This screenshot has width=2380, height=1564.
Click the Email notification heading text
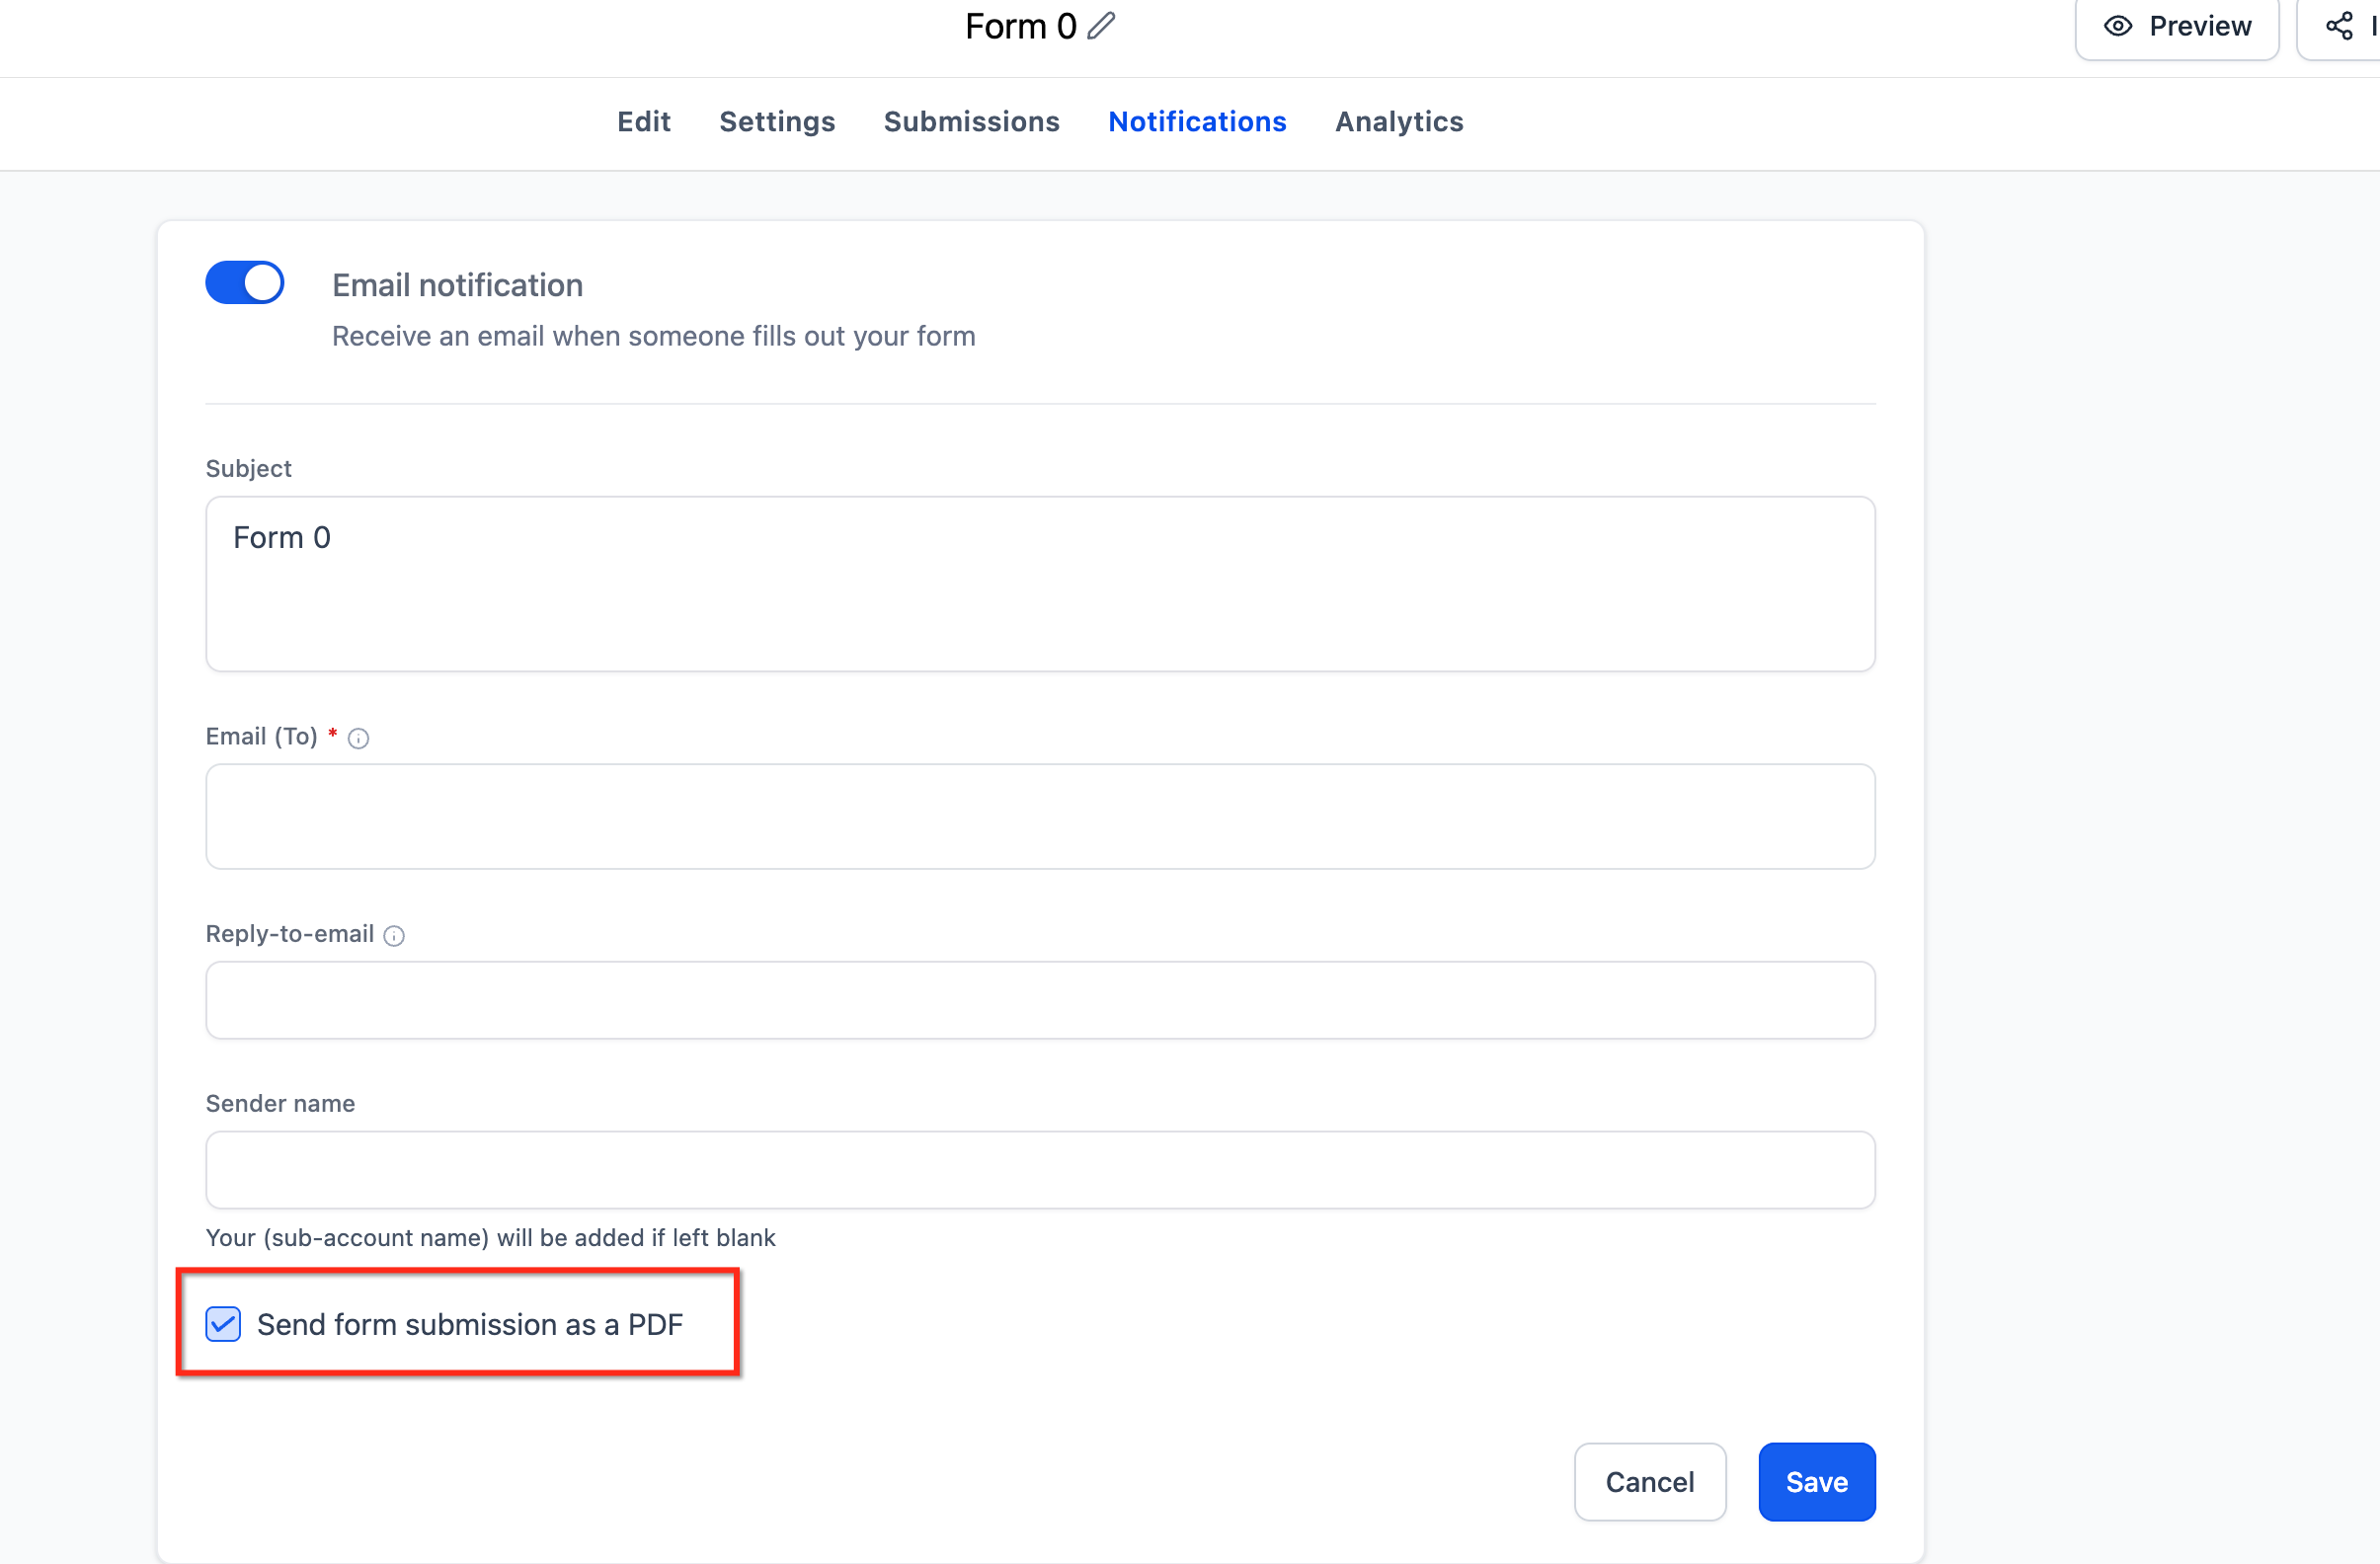point(457,285)
